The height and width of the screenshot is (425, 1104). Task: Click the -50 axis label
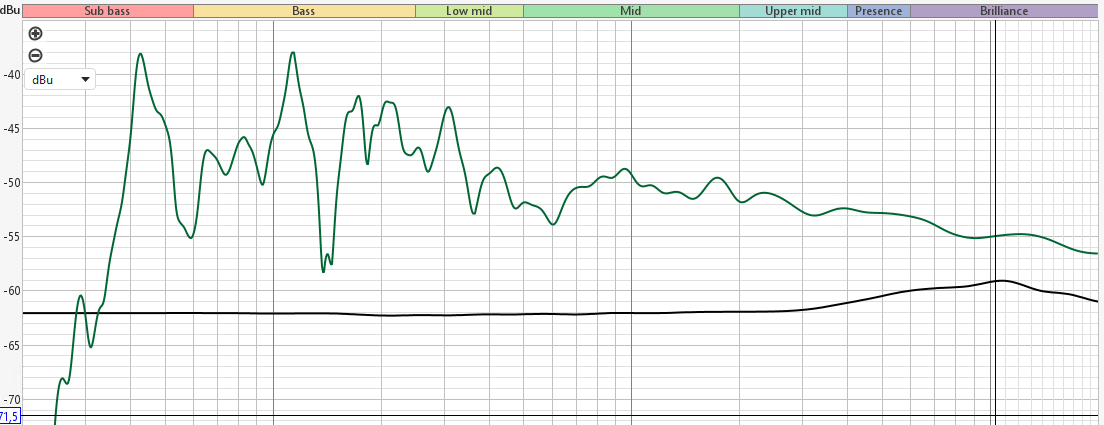click(13, 183)
